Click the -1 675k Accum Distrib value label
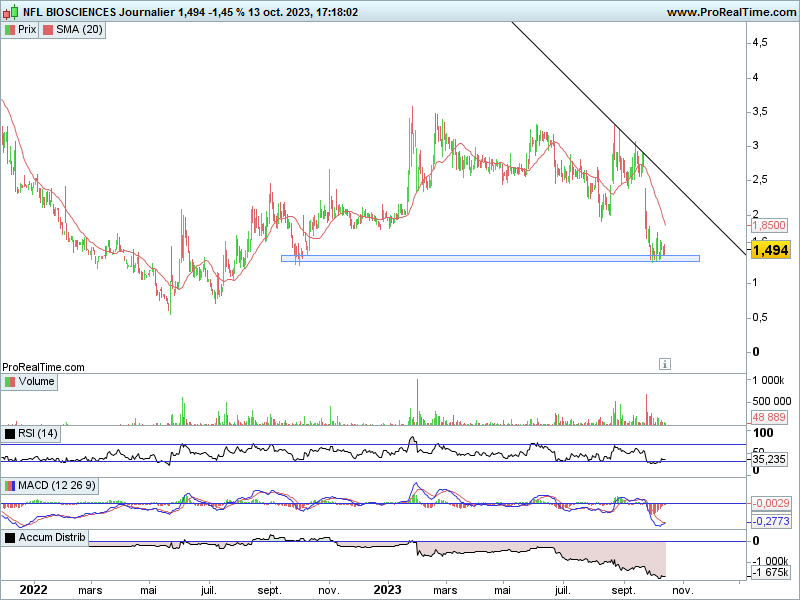800x600 pixels. 771,572
